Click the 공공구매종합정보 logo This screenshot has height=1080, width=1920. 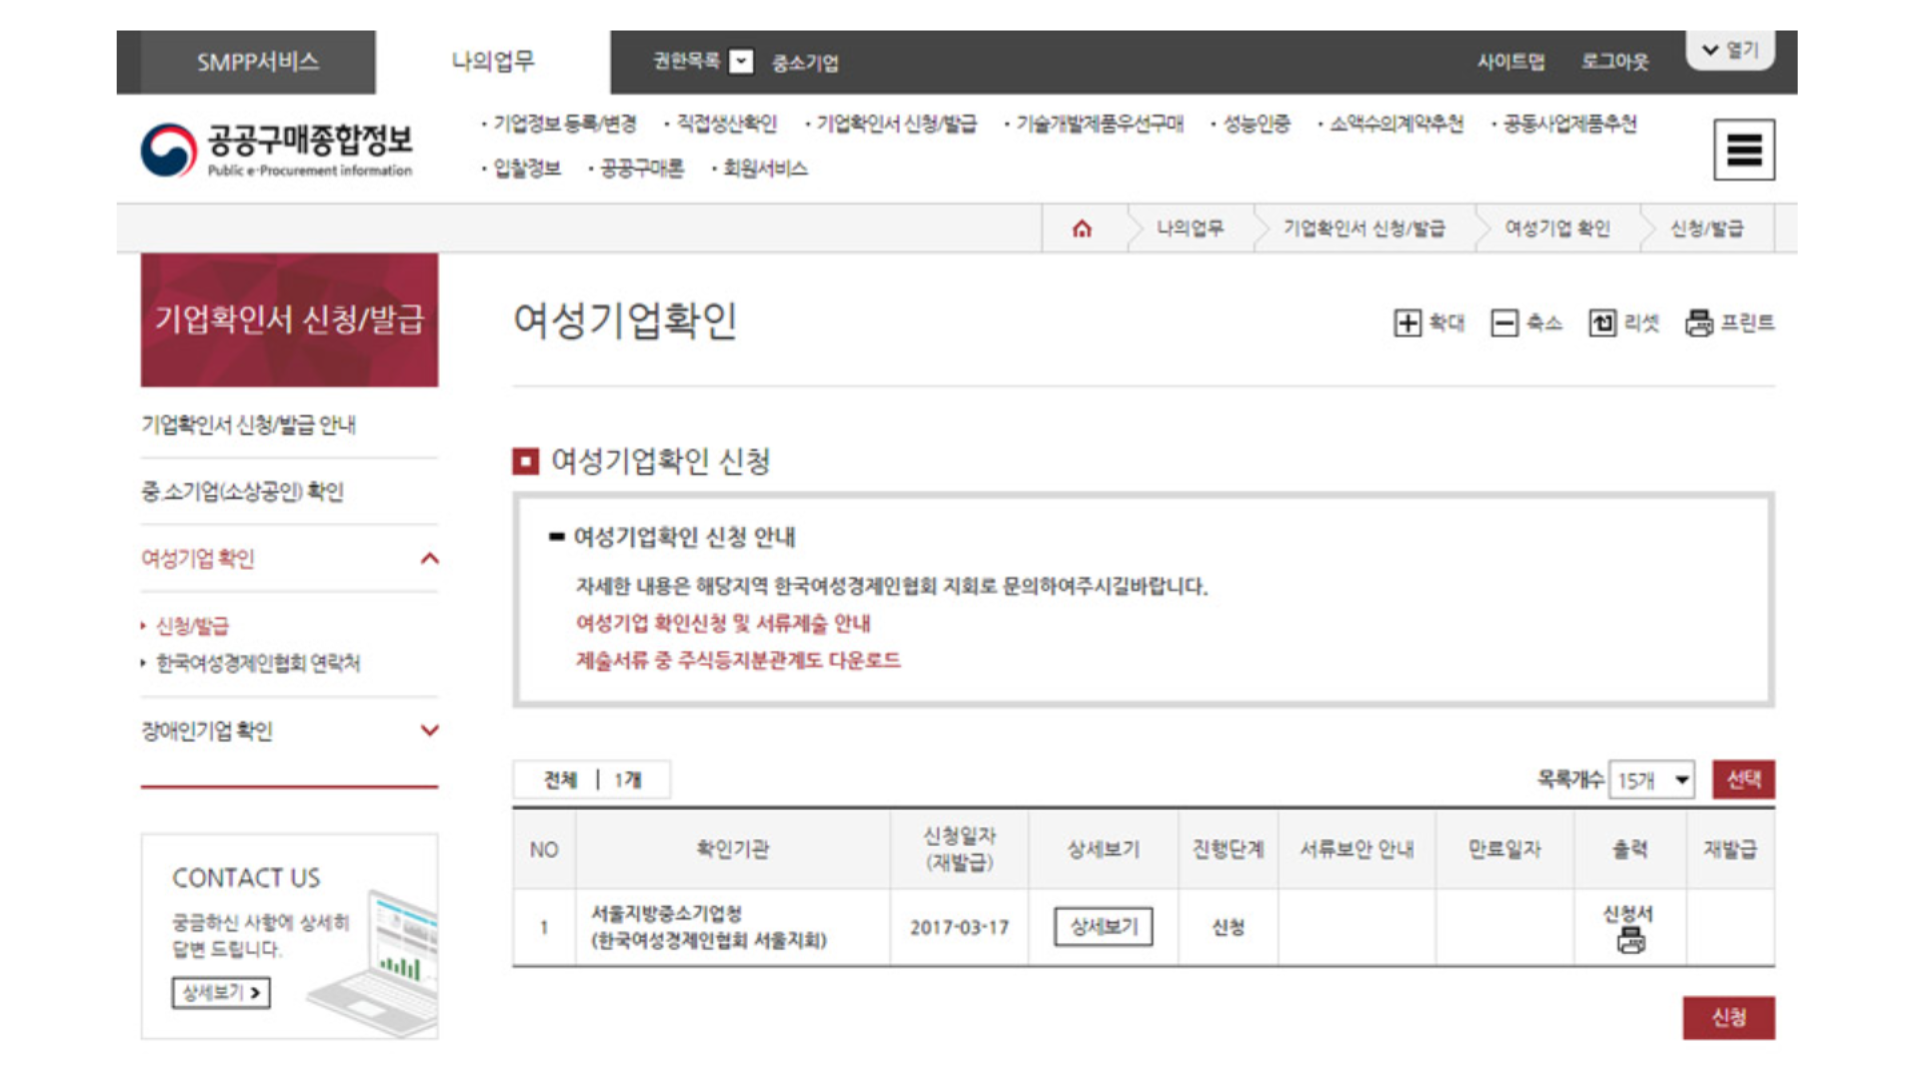coord(277,150)
